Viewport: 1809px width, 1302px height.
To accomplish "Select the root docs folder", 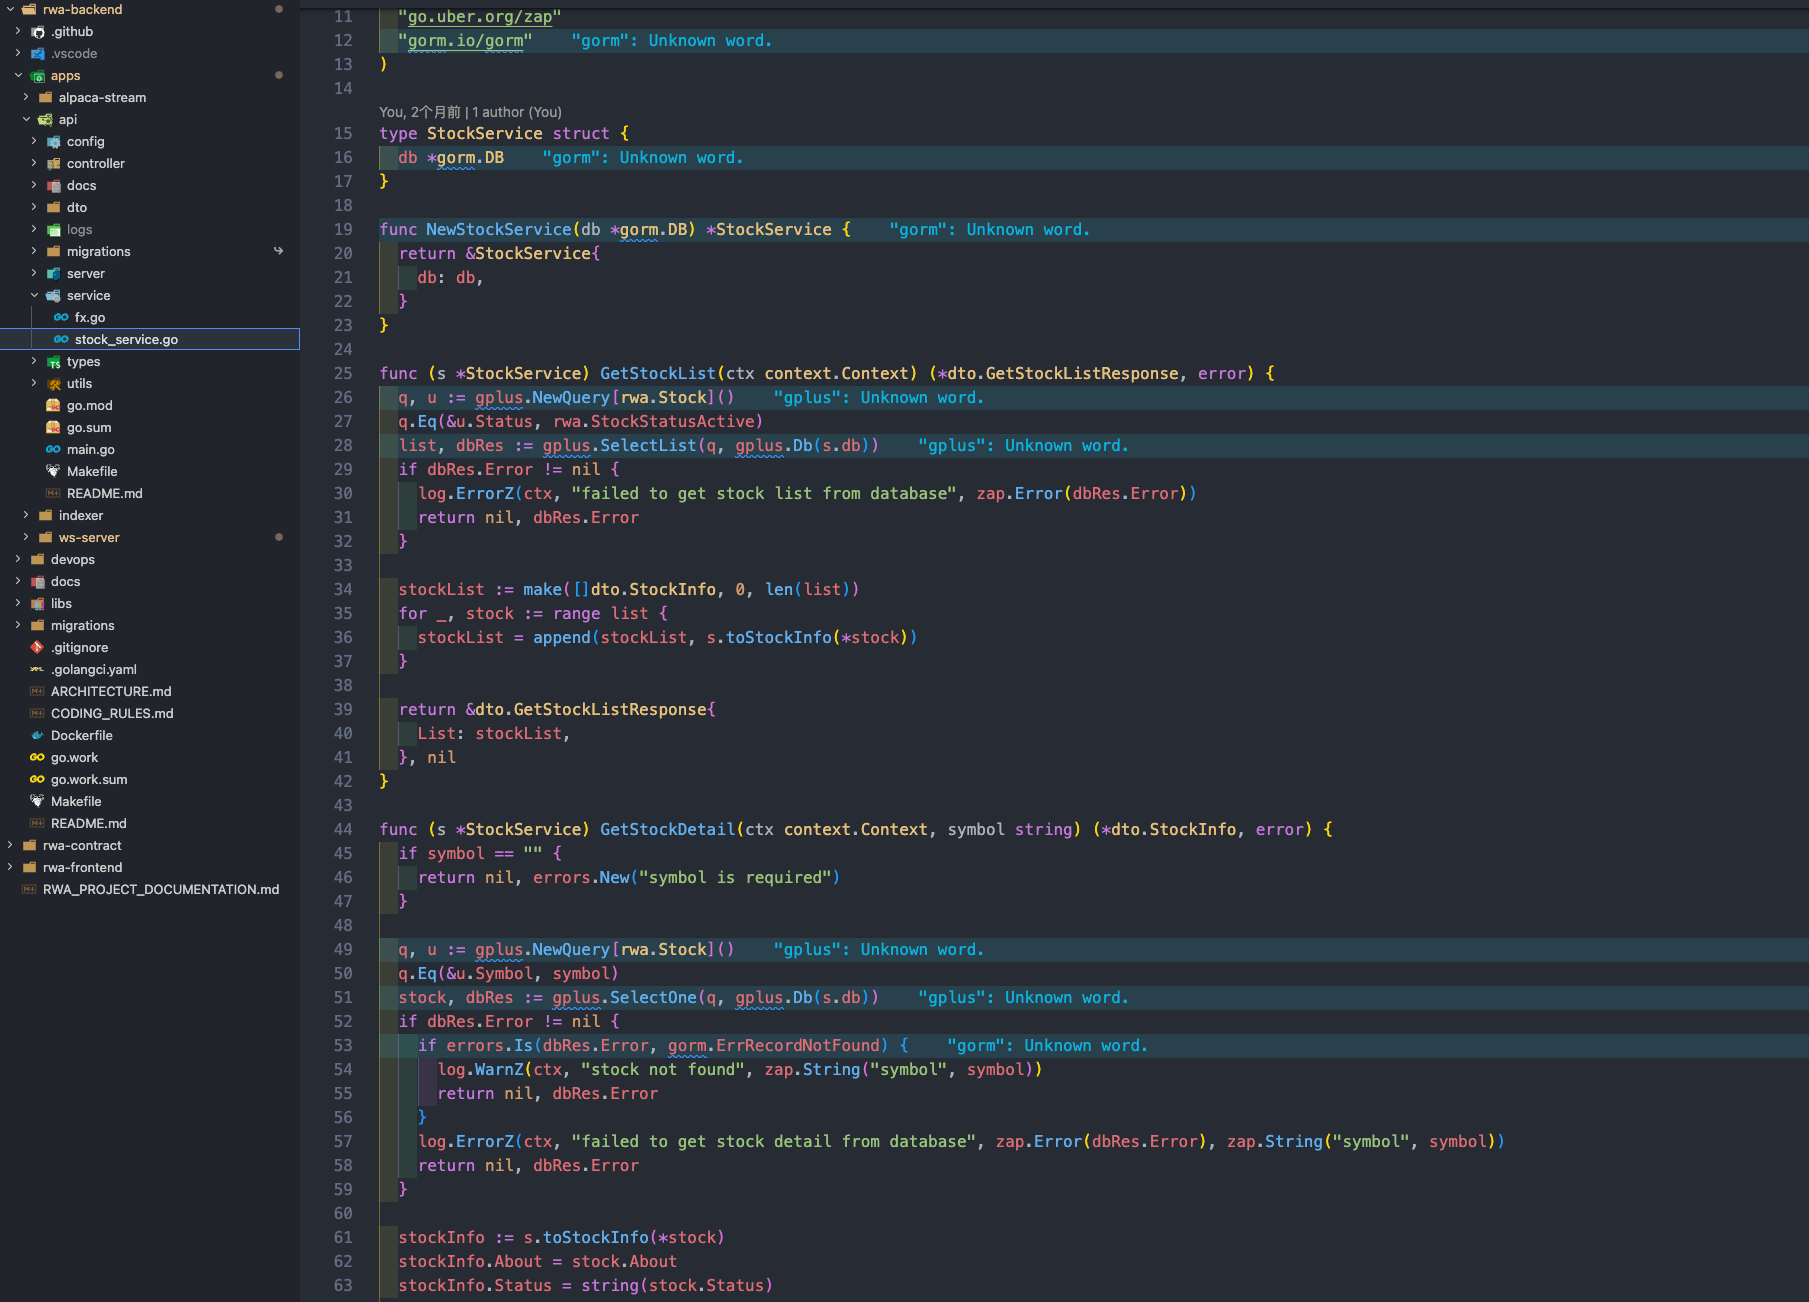I will tap(66, 581).
